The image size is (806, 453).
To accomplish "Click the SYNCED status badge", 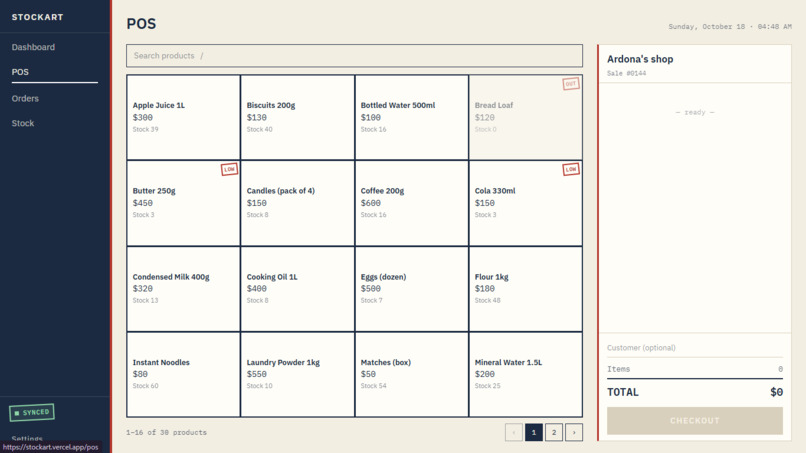I will click(x=32, y=412).
